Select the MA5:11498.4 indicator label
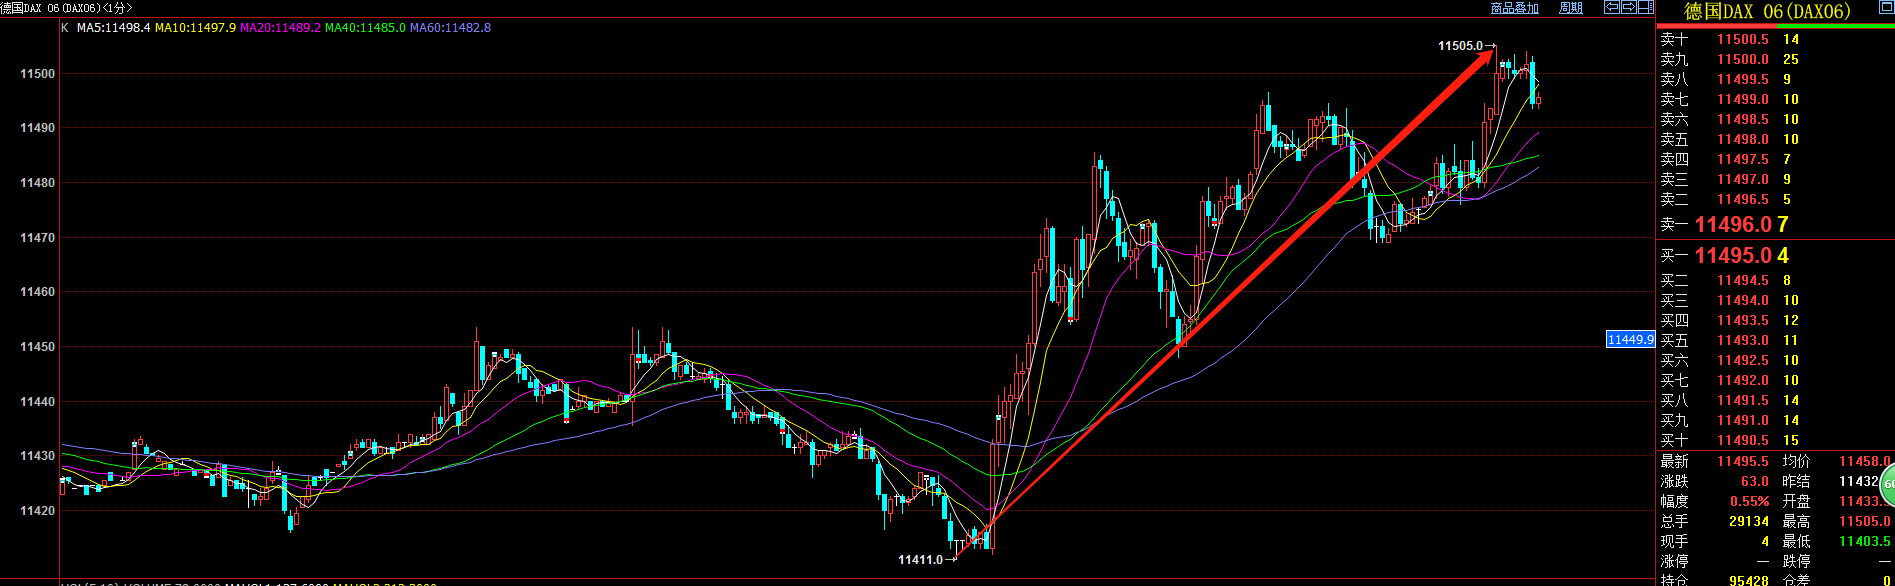Image resolution: width=1895 pixels, height=586 pixels. click(x=113, y=28)
